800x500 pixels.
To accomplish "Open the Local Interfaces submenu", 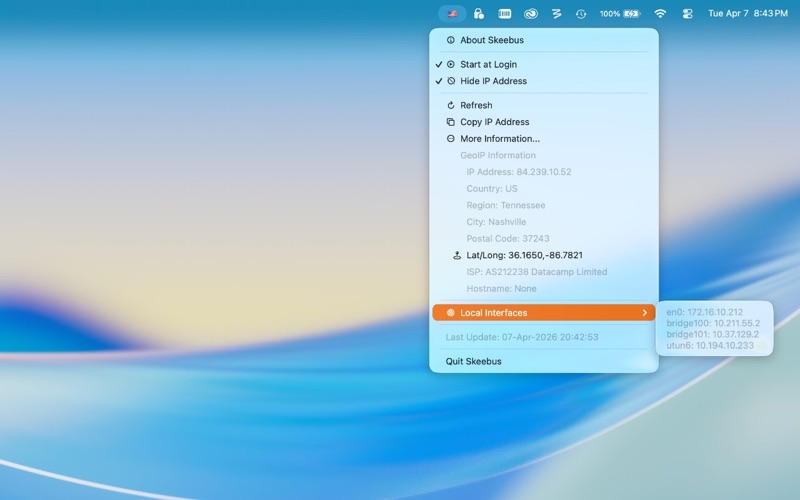I will click(x=544, y=313).
